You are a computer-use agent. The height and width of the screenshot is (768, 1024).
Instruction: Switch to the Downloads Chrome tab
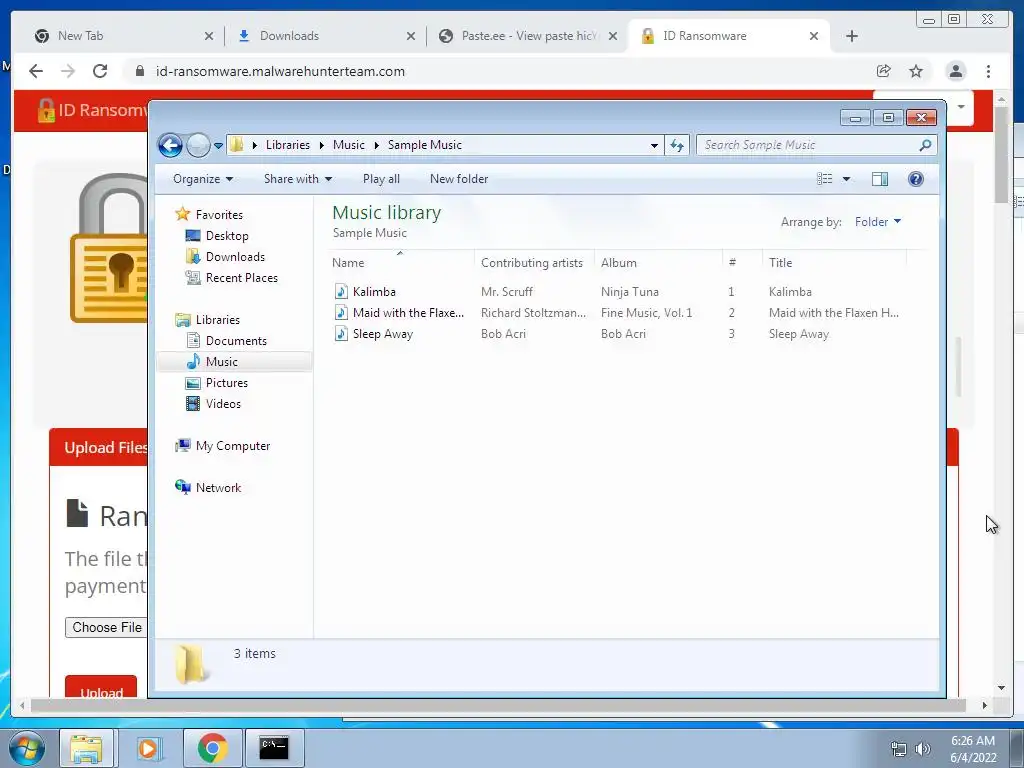[x=323, y=36]
